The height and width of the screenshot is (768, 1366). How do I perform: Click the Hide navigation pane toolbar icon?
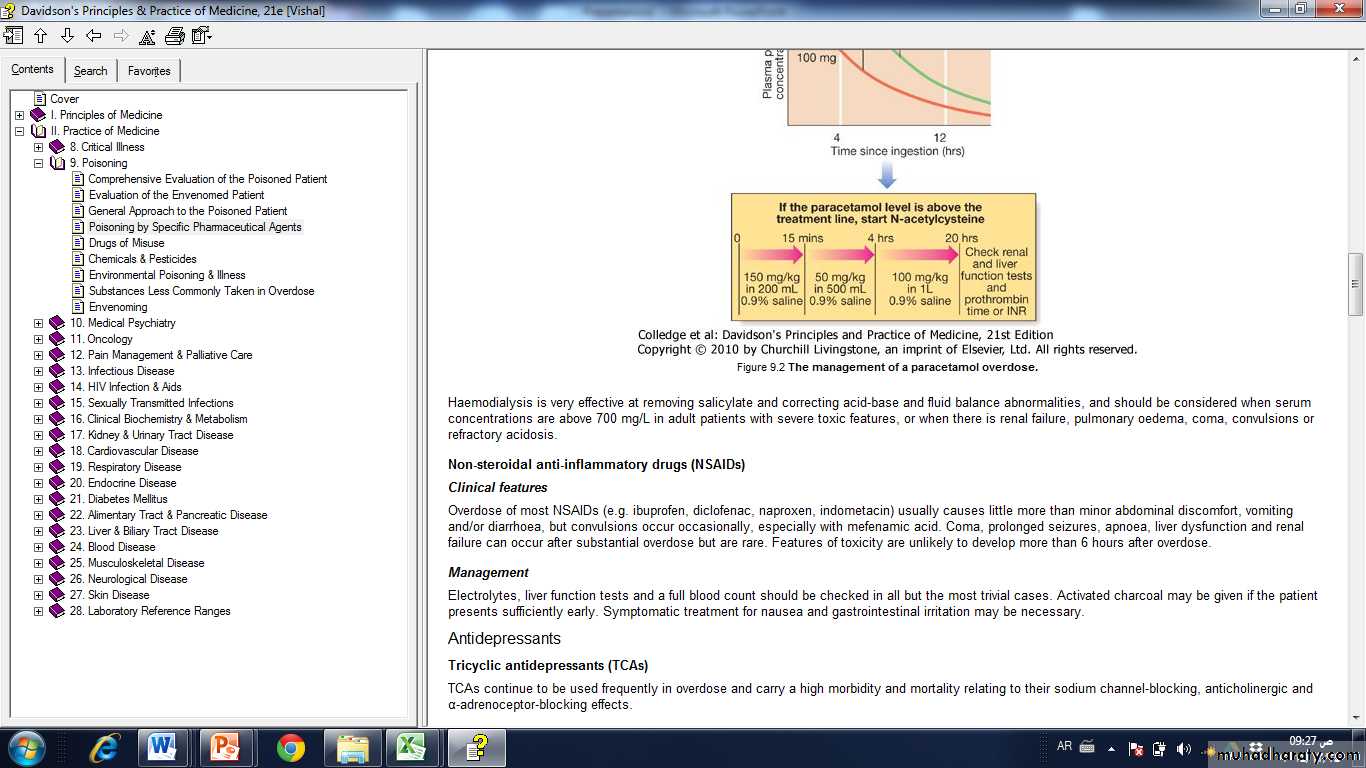click(13, 36)
